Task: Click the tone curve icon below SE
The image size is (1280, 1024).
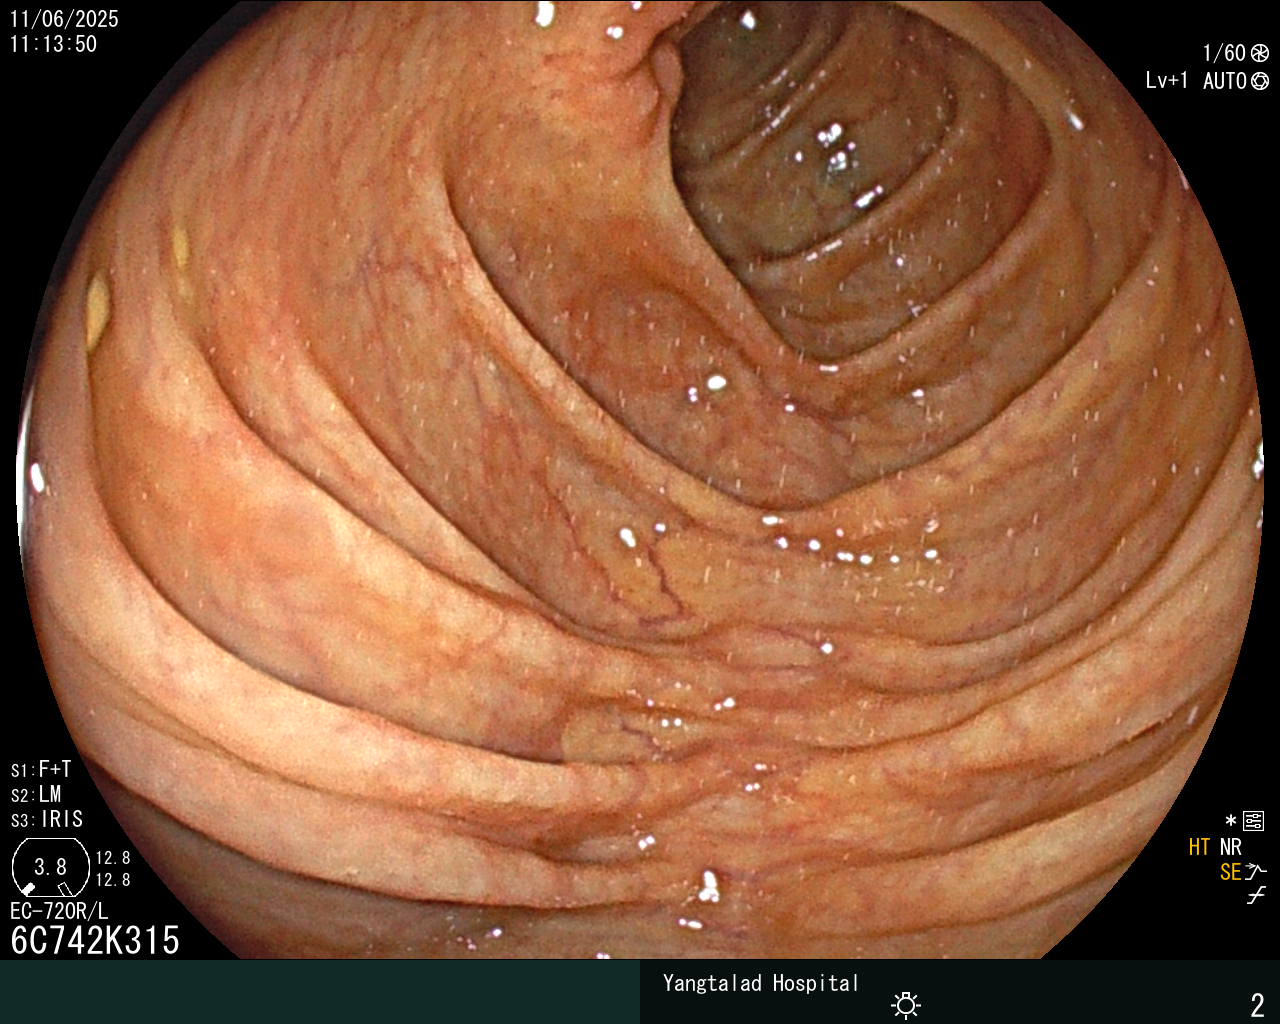Action: pos(1256,896)
